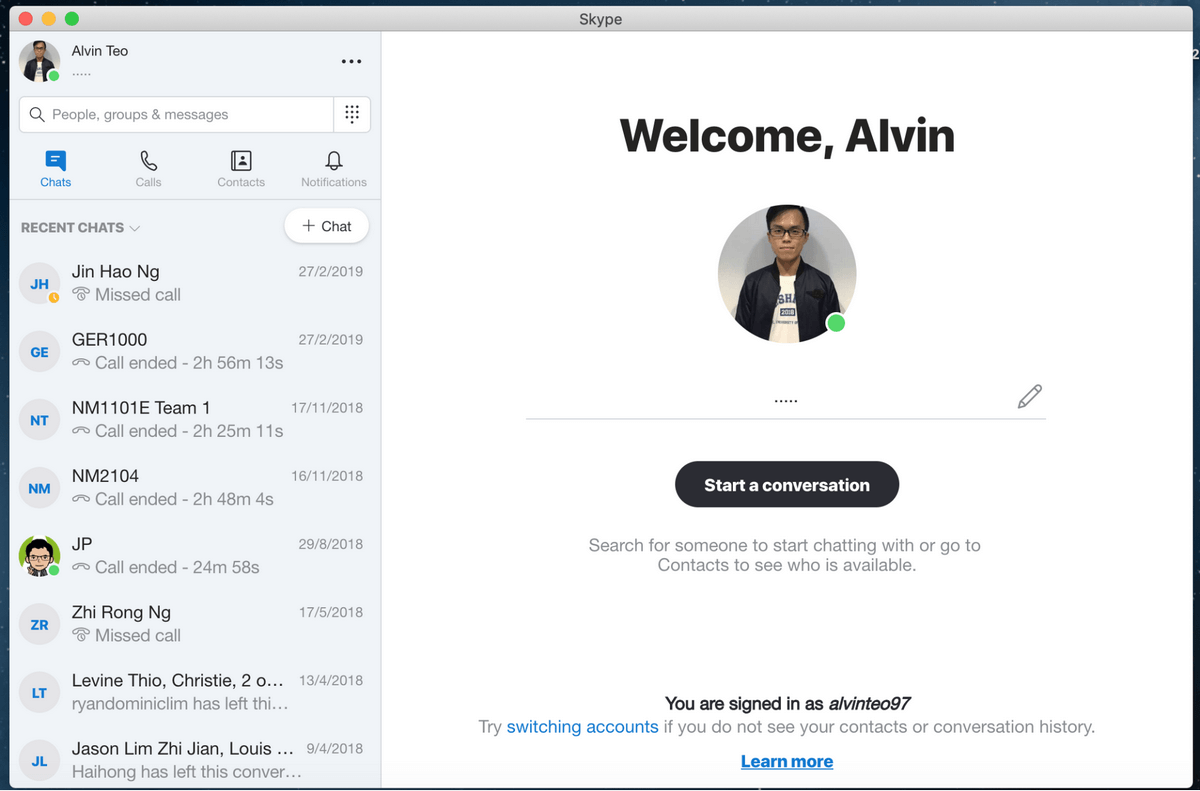Click the Alvin Teo name in sidebar
This screenshot has width=1200, height=791.
click(100, 51)
